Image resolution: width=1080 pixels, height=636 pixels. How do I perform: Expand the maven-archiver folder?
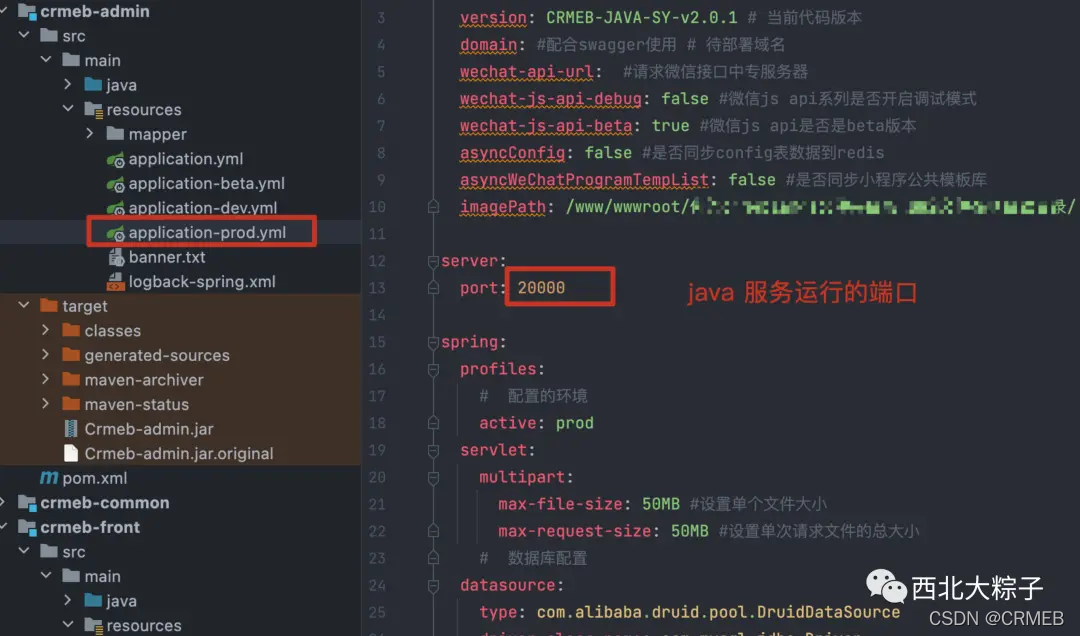pyautogui.click(x=45, y=379)
